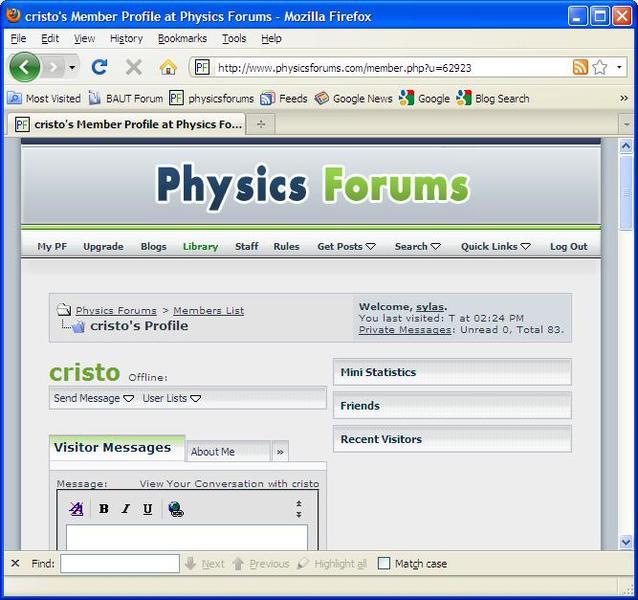Expand the Get Posts dropdown menu
Image resolution: width=638 pixels, height=600 pixels.
pos(346,247)
